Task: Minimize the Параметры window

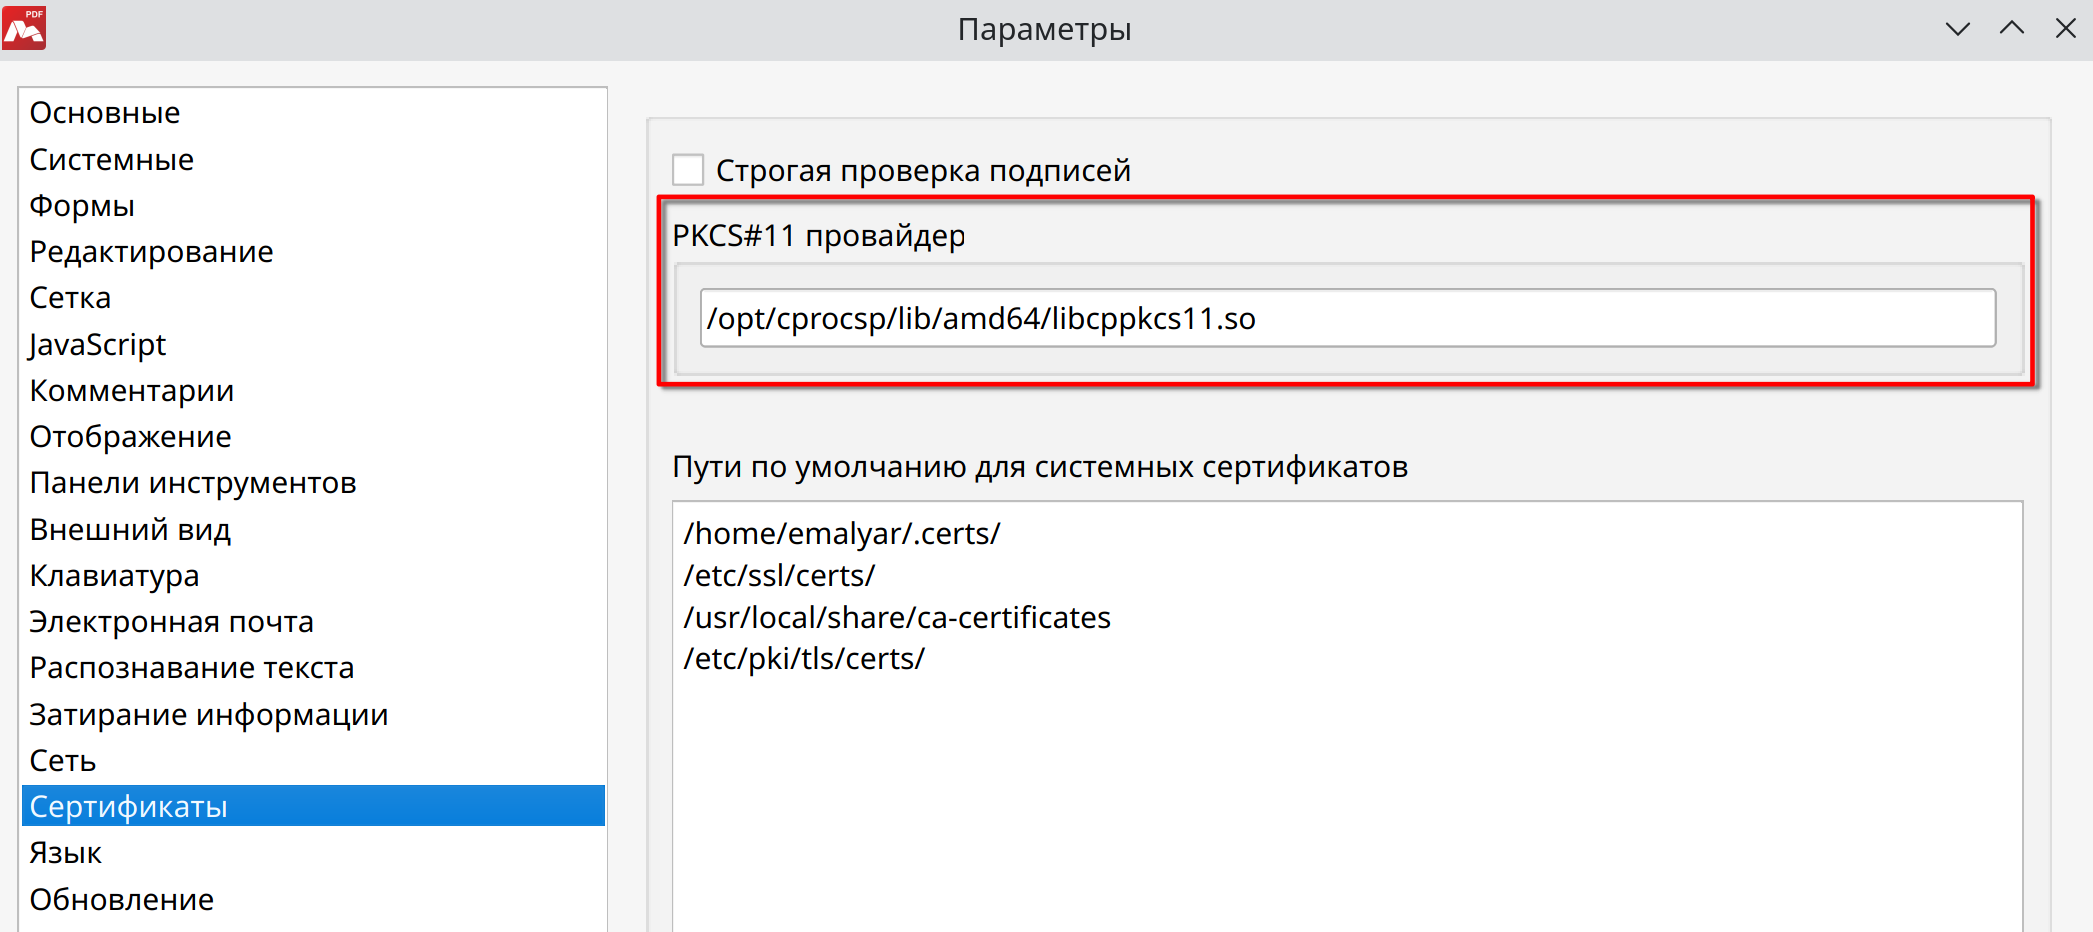Action: point(1958,29)
